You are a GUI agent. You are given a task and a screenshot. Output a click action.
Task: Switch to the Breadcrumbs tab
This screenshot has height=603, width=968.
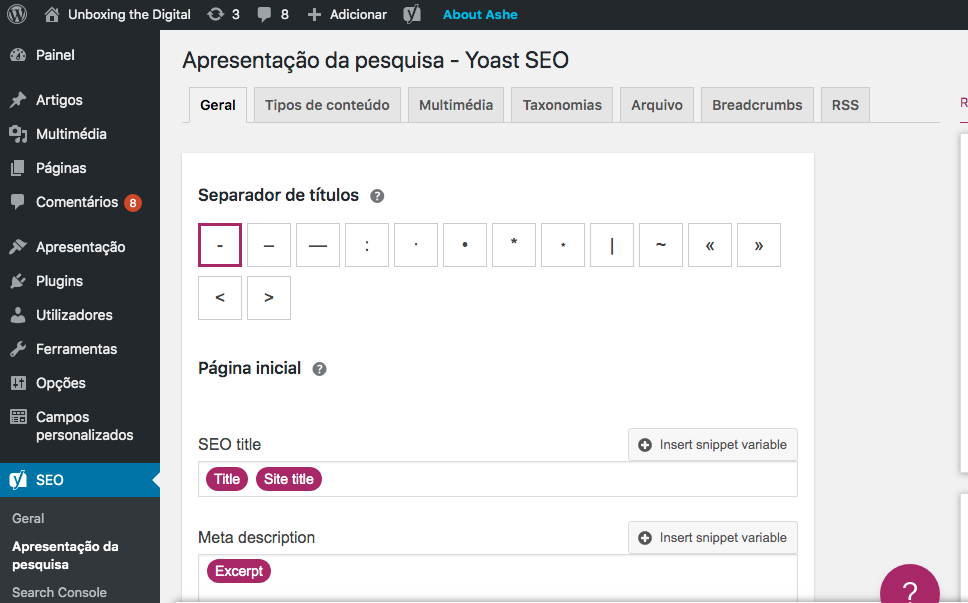click(757, 104)
